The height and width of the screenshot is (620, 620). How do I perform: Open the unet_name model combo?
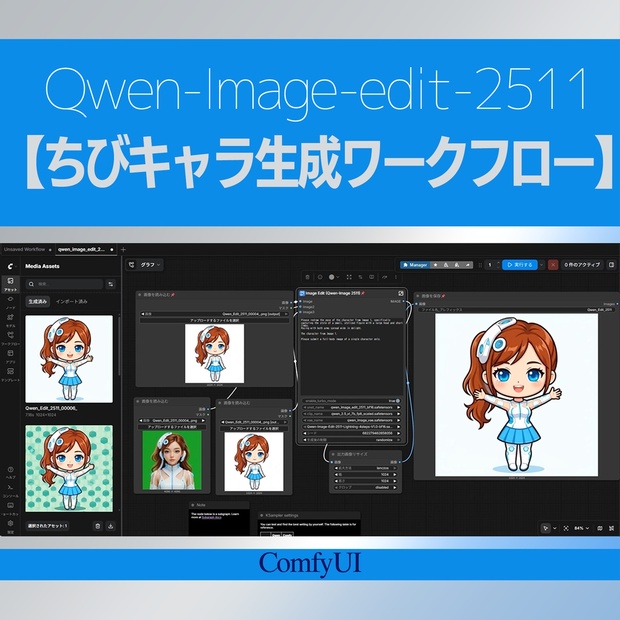(351, 407)
